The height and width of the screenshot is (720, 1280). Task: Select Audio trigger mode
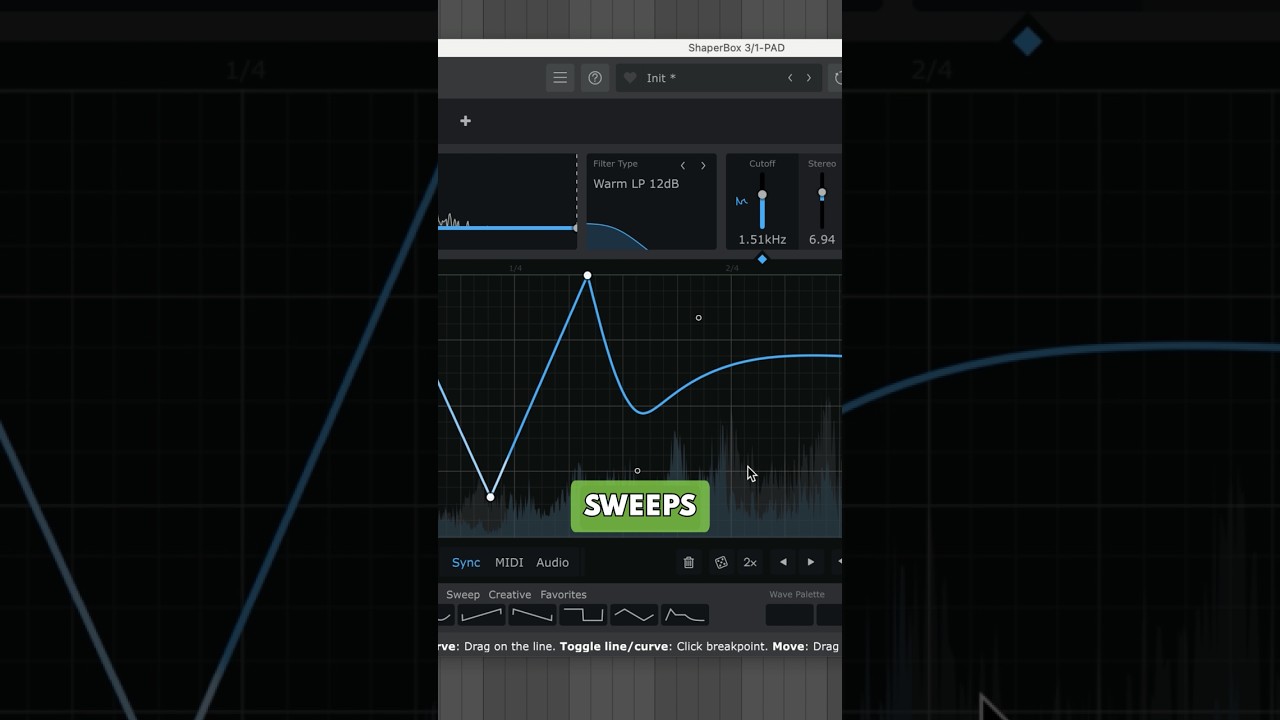coord(552,563)
